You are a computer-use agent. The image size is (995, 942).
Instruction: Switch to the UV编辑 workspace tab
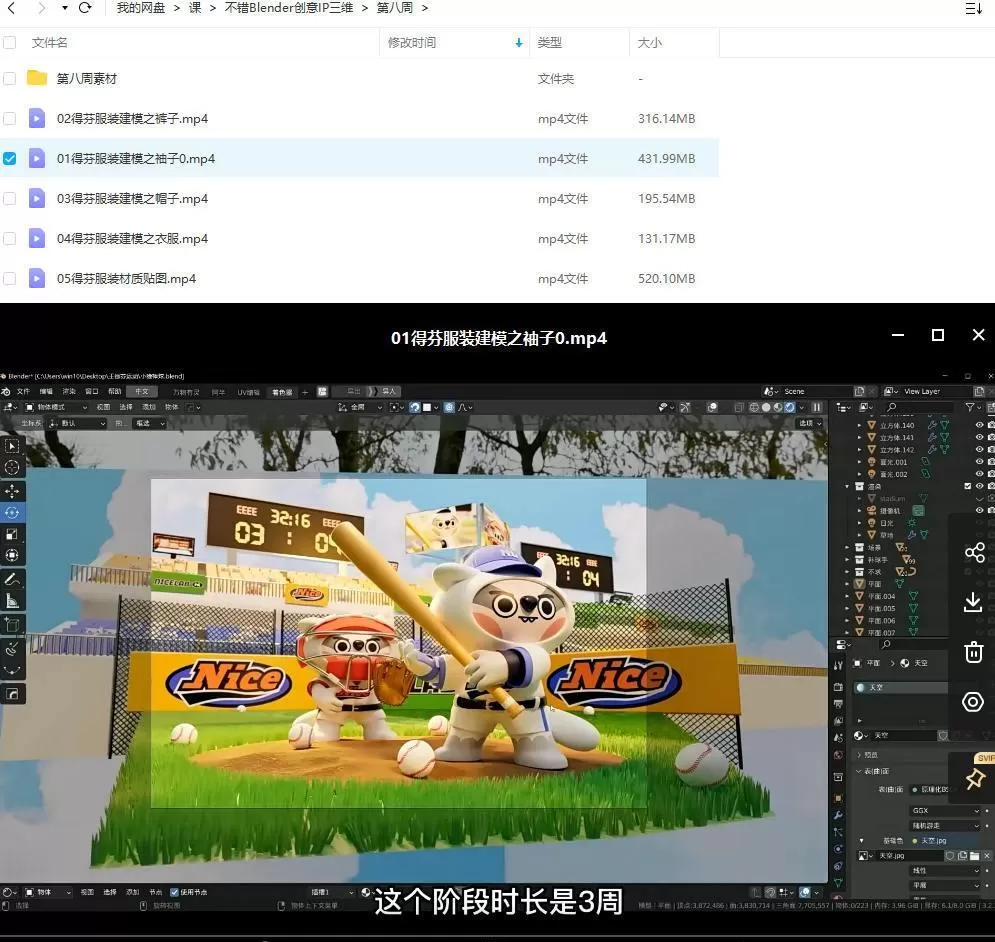click(247, 391)
